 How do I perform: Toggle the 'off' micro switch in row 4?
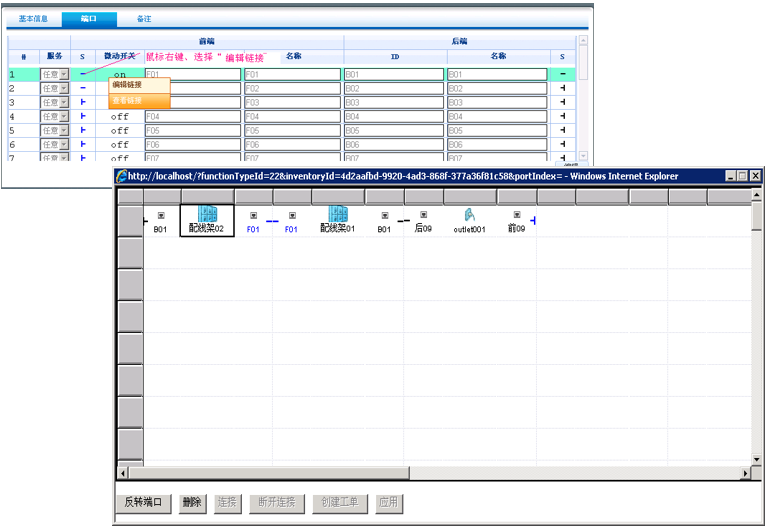point(120,117)
